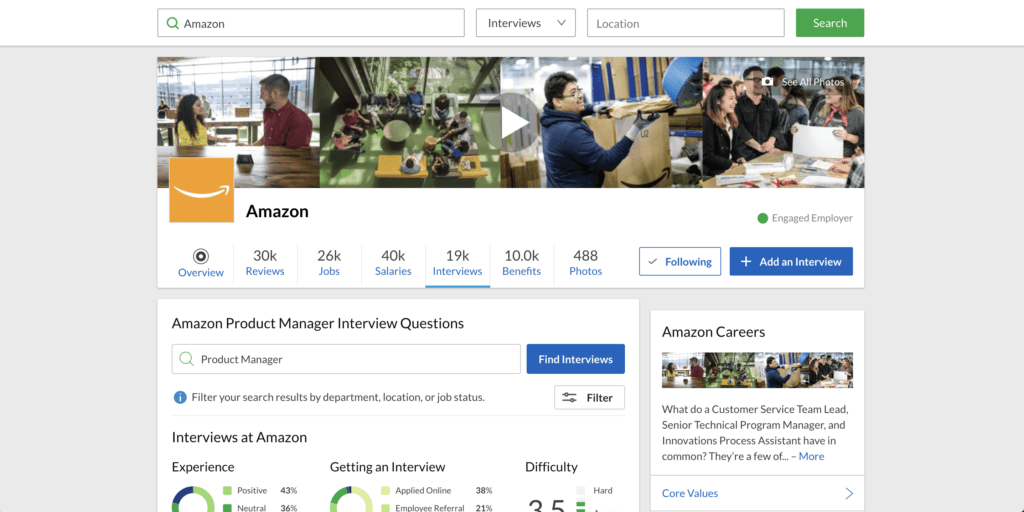Click the magnifier icon in Product Manager field
Viewport: 1024px width, 512px height.
tap(186, 359)
